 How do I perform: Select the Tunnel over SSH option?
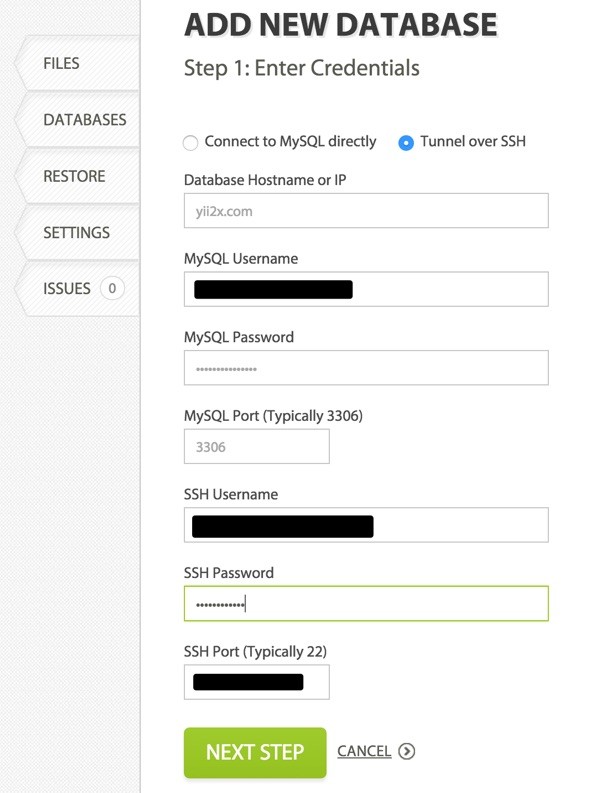[406, 143]
